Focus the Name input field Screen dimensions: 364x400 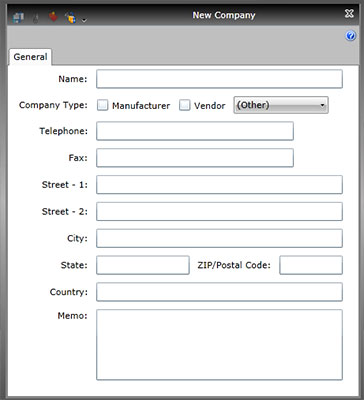pyautogui.click(x=219, y=79)
